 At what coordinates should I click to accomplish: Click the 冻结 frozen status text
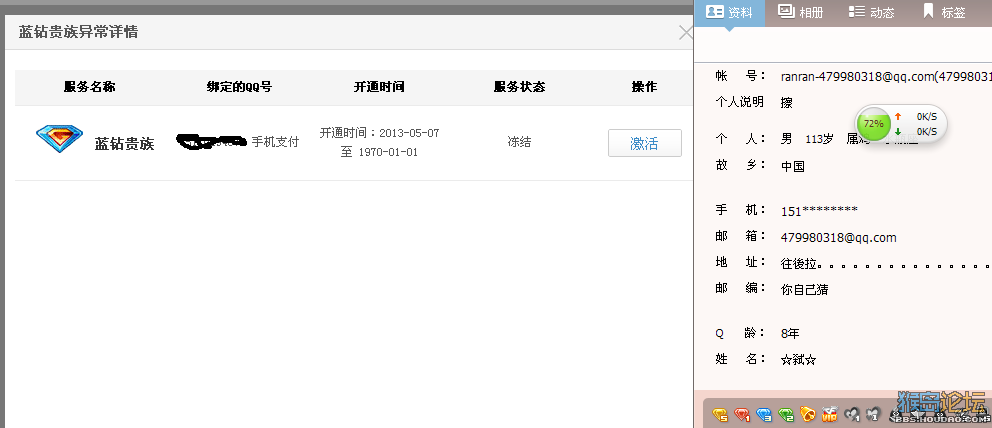(519, 142)
